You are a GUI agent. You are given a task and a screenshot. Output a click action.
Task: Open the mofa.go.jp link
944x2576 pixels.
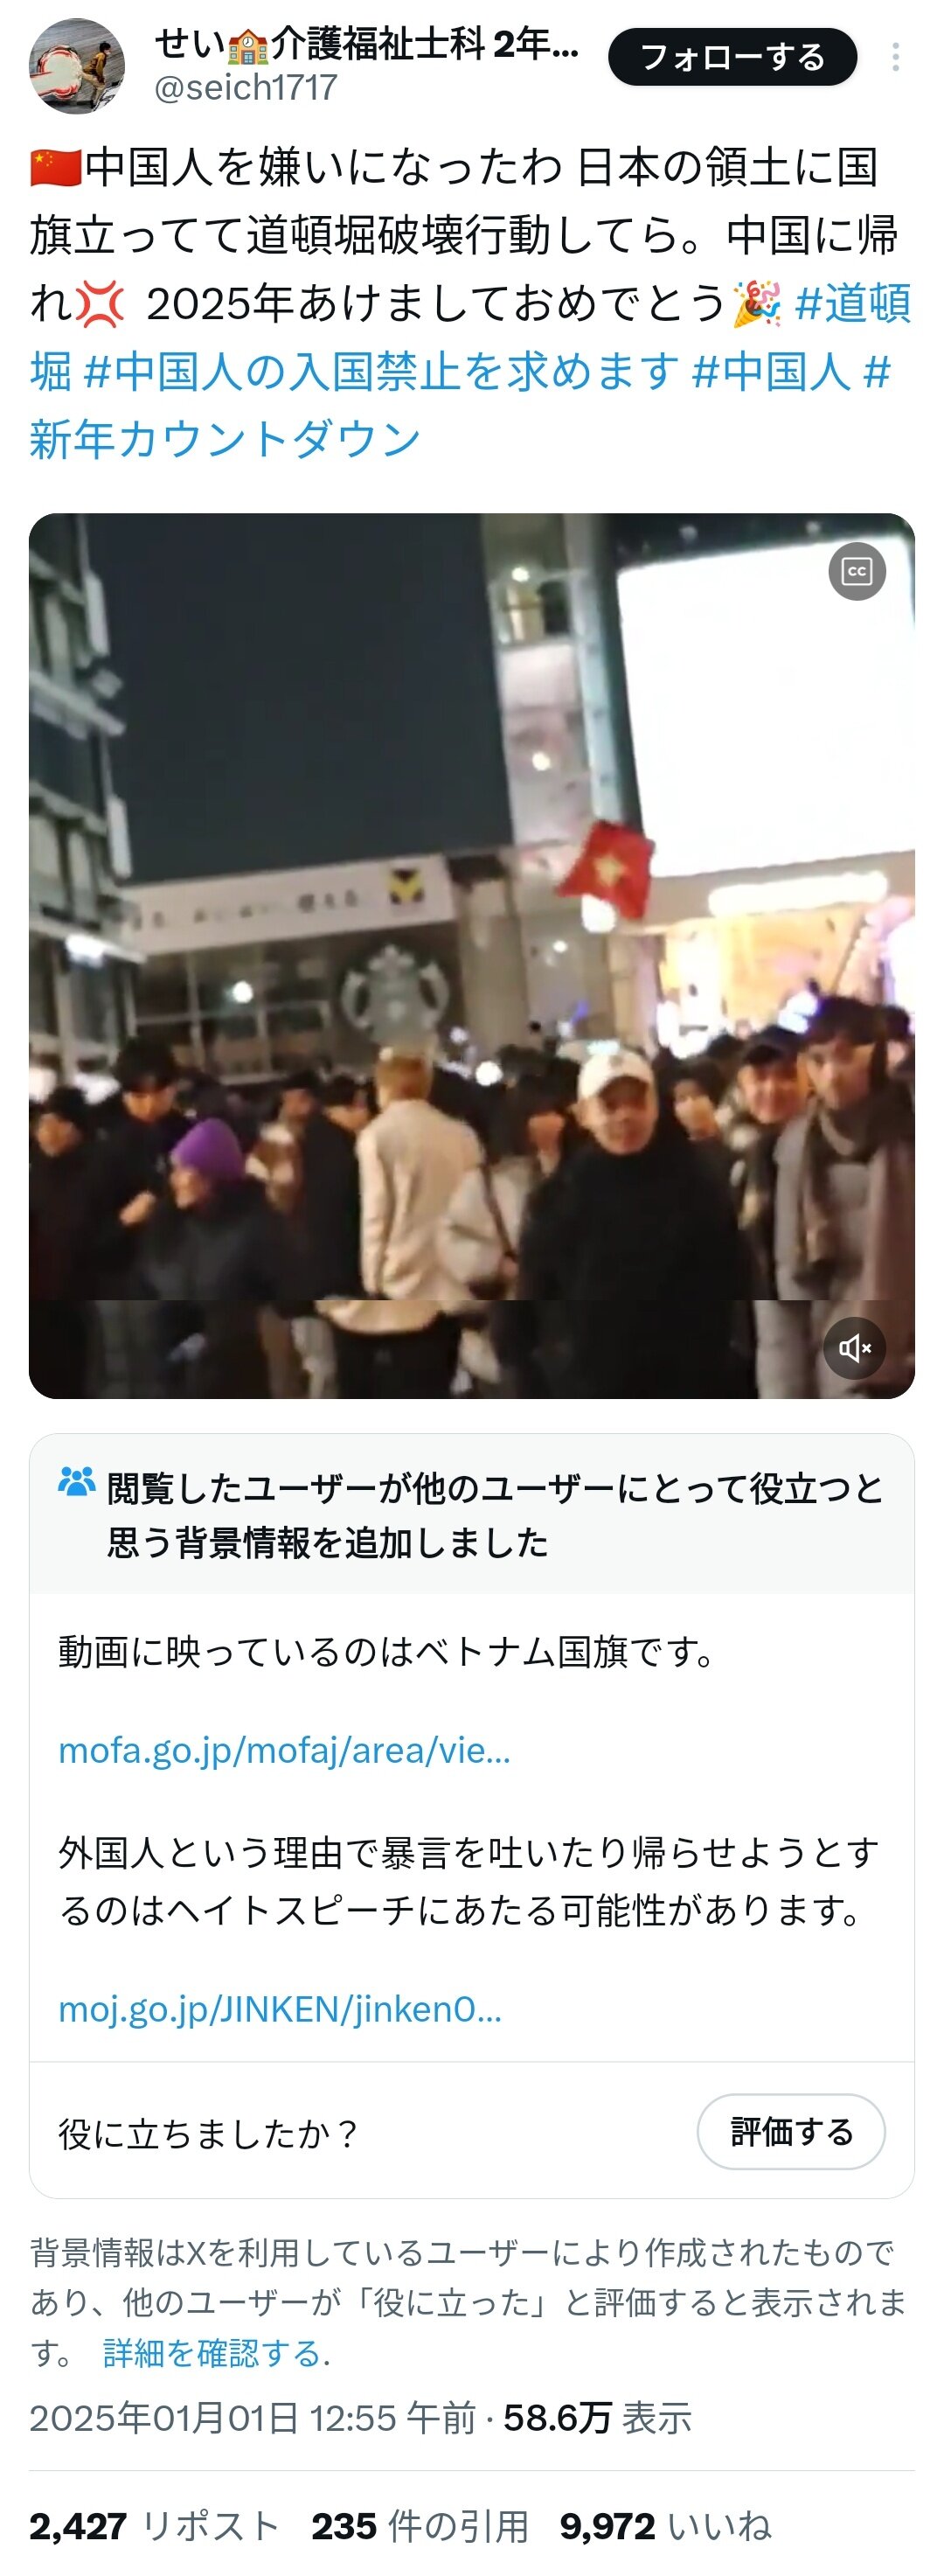tap(284, 1750)
